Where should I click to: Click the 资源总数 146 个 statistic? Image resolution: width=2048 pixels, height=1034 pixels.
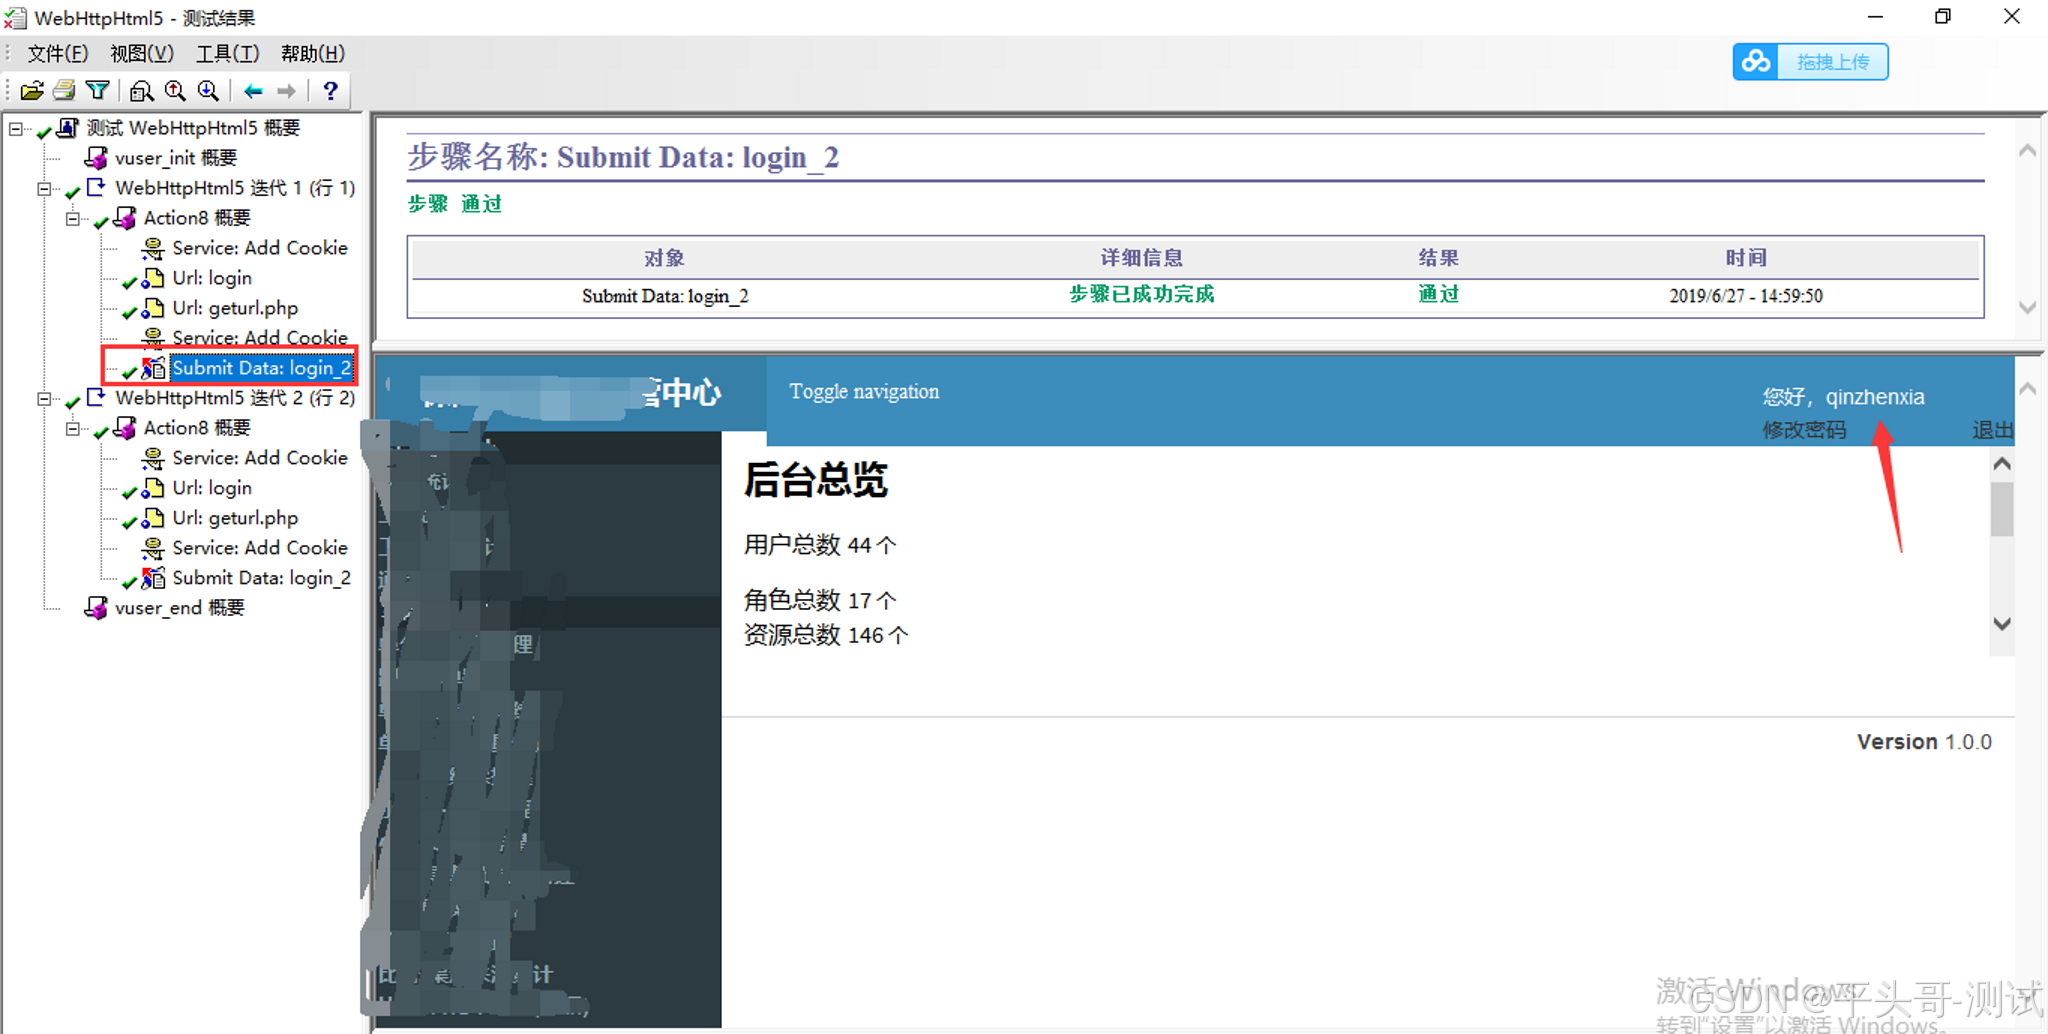coord(826,635)
